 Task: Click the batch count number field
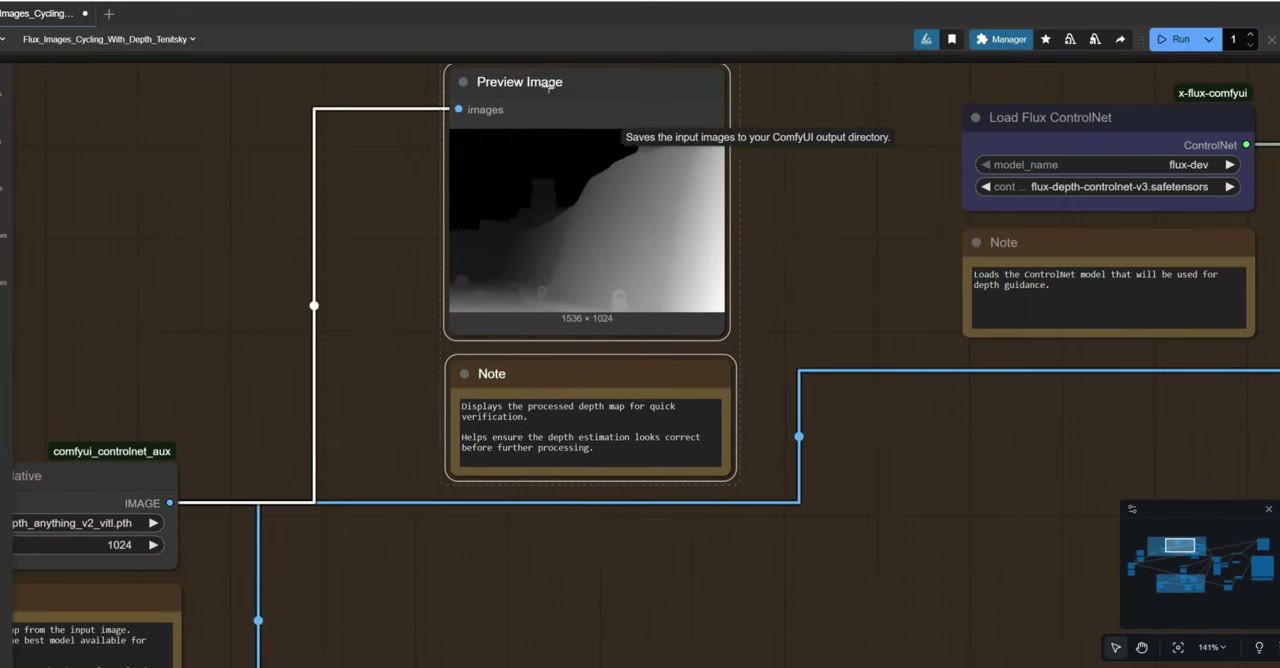[1234, 39]
